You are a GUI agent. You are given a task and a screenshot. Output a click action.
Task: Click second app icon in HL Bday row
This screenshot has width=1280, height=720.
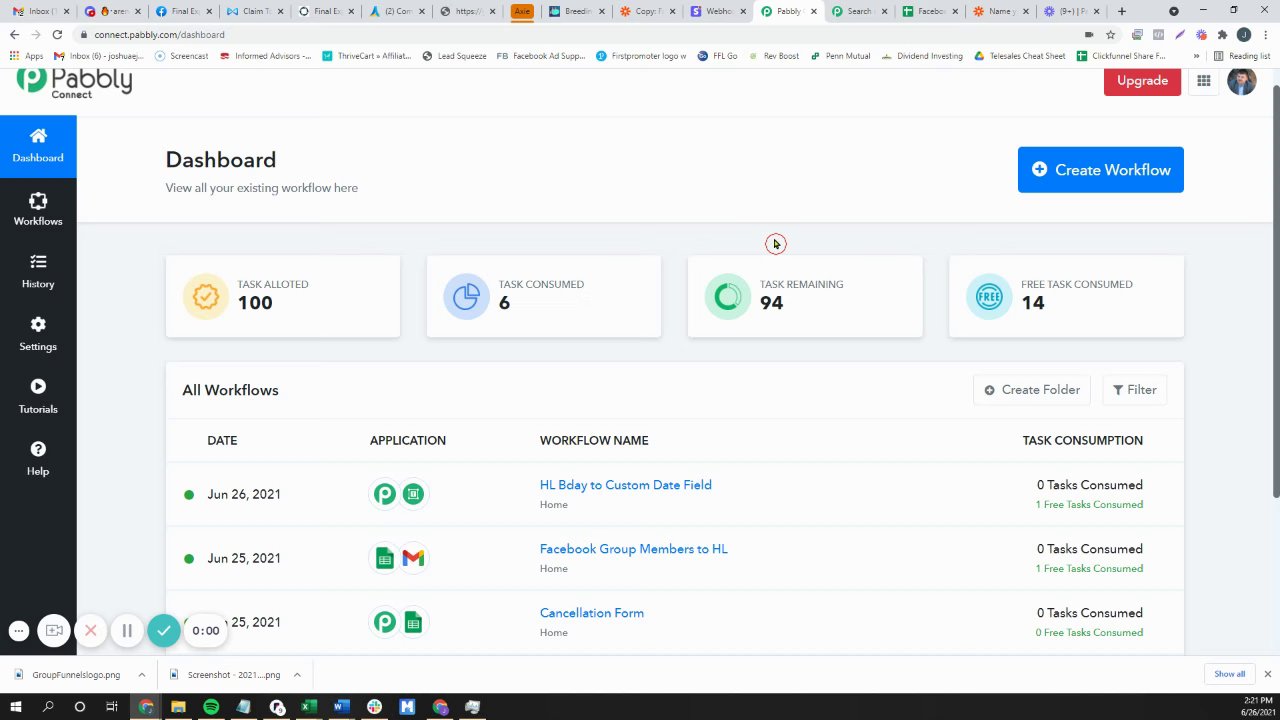click(413, 494)
